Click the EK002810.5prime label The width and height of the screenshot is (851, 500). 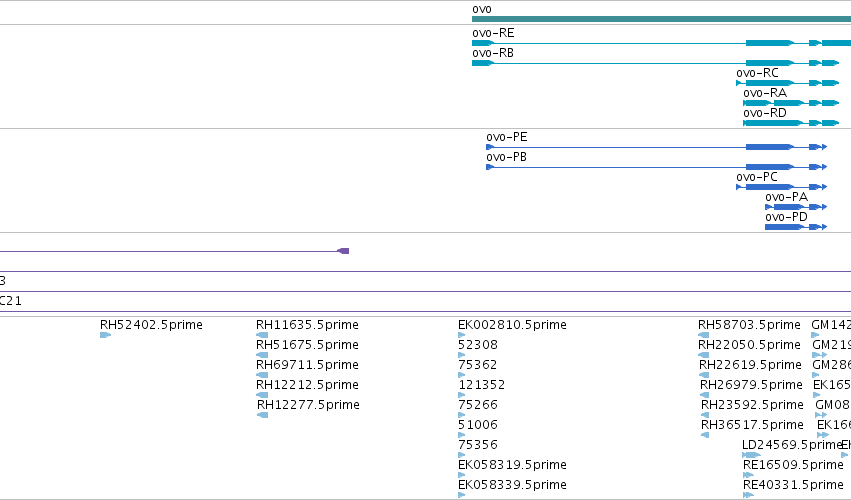point(512,325)
